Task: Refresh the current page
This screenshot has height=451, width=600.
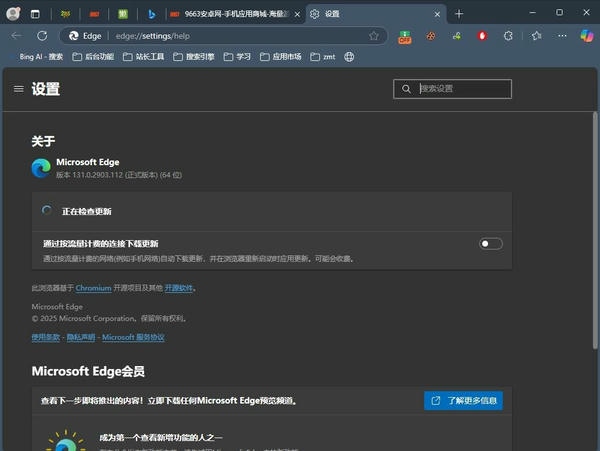Action: click(42, 36)
